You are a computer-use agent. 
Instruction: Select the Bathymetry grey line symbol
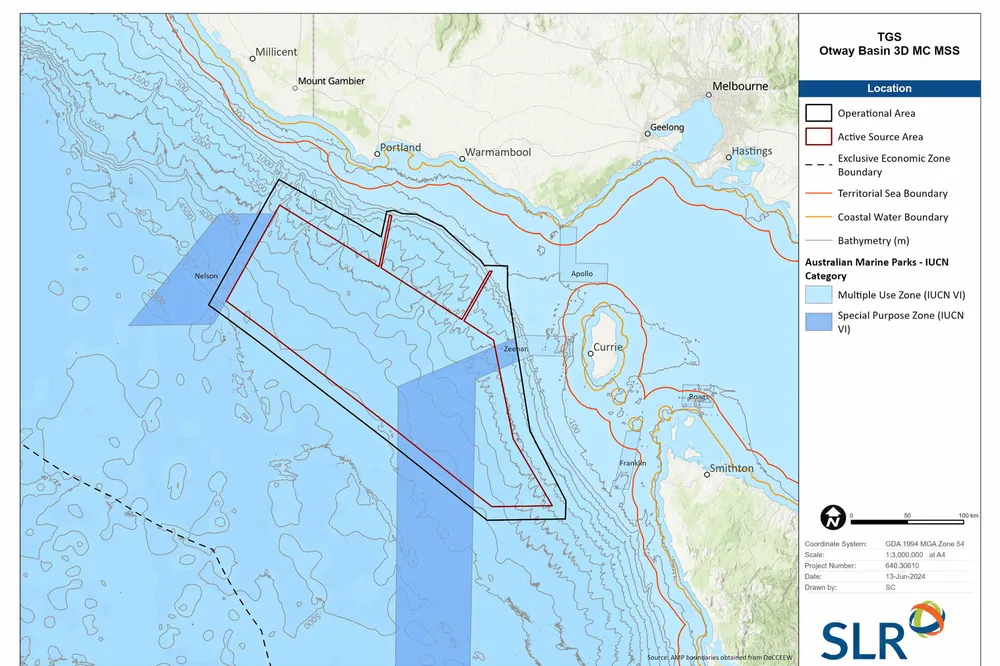coord(818,240)
